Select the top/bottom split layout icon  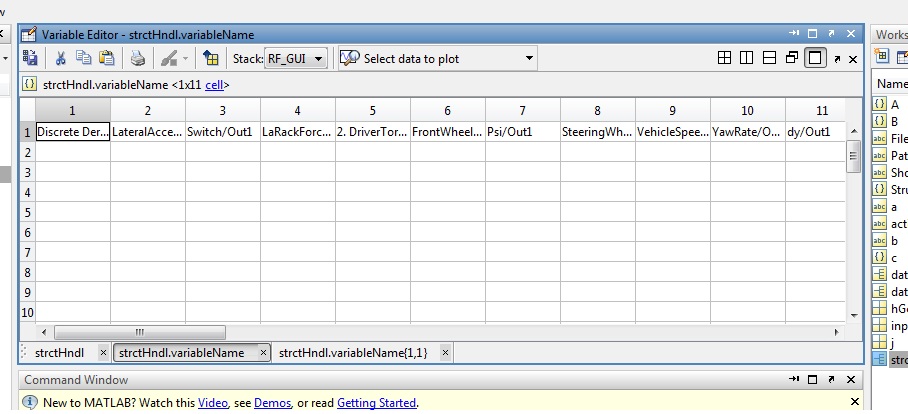pos(768,59)
